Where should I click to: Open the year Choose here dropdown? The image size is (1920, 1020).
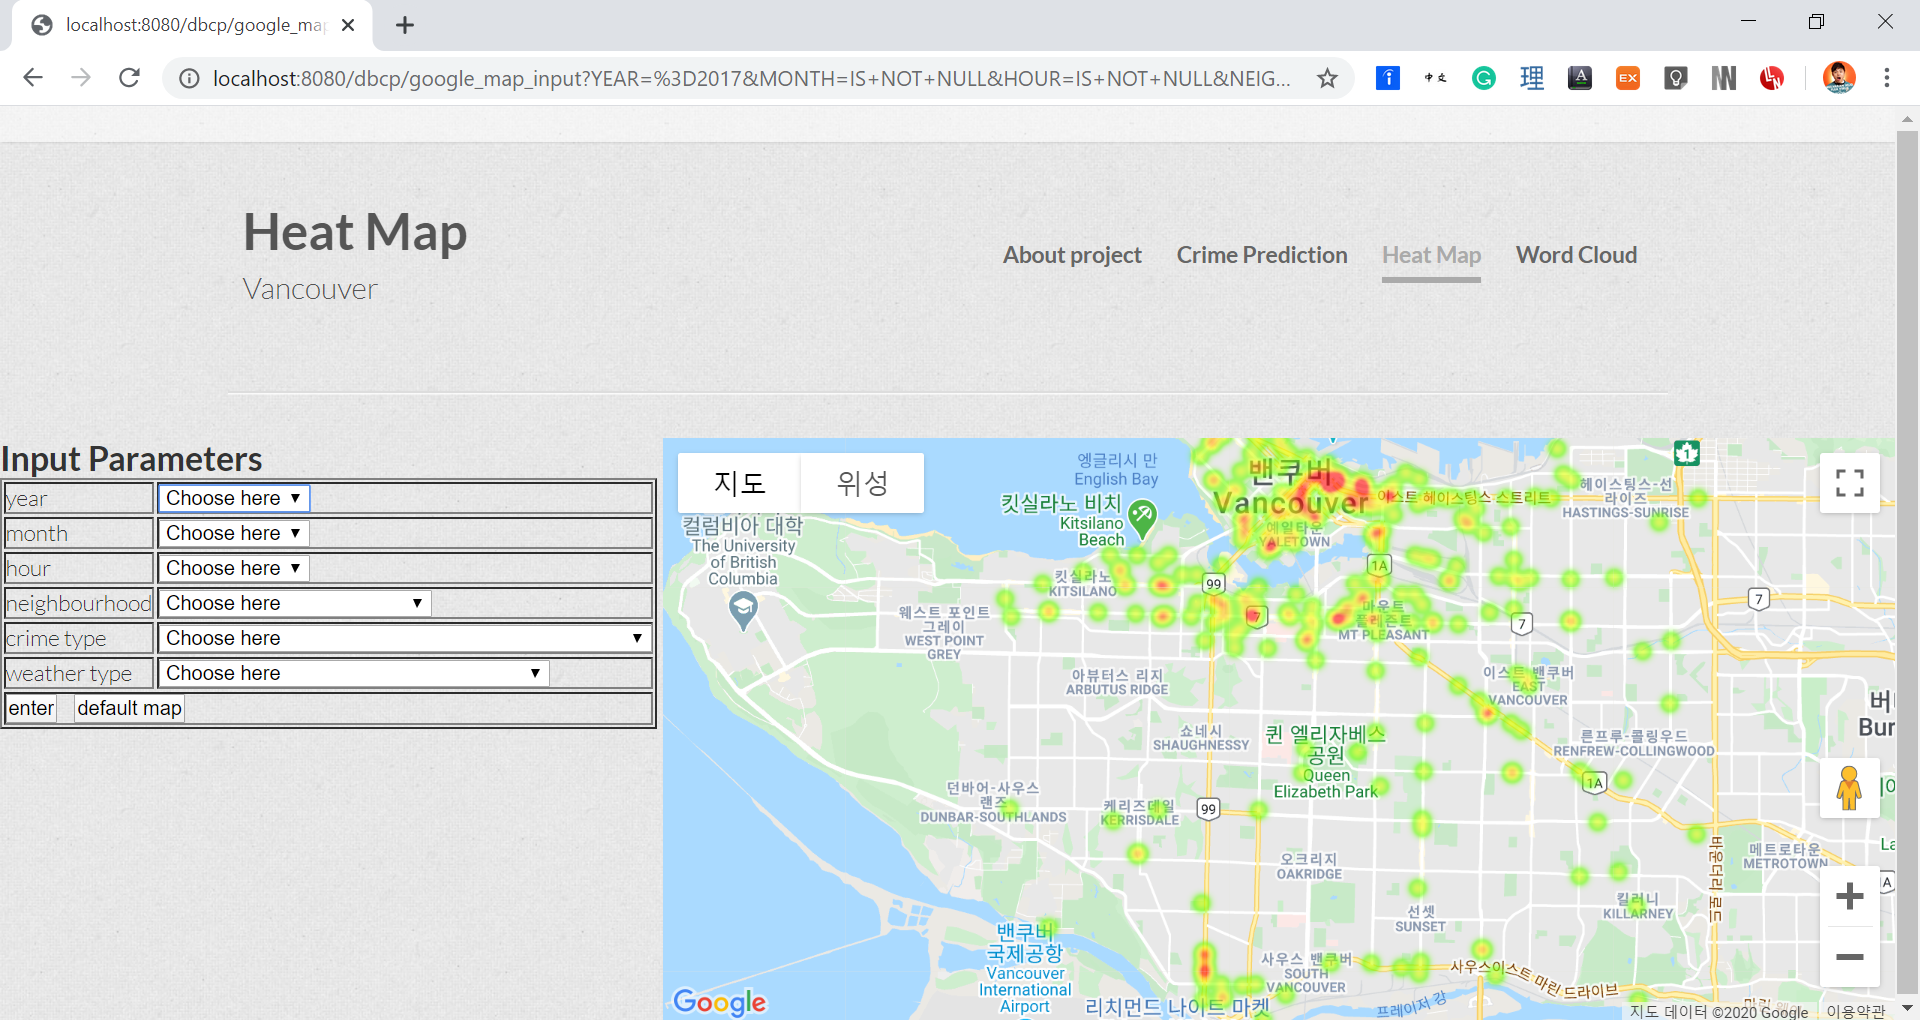pyautogui.click(x=232, y=497)
